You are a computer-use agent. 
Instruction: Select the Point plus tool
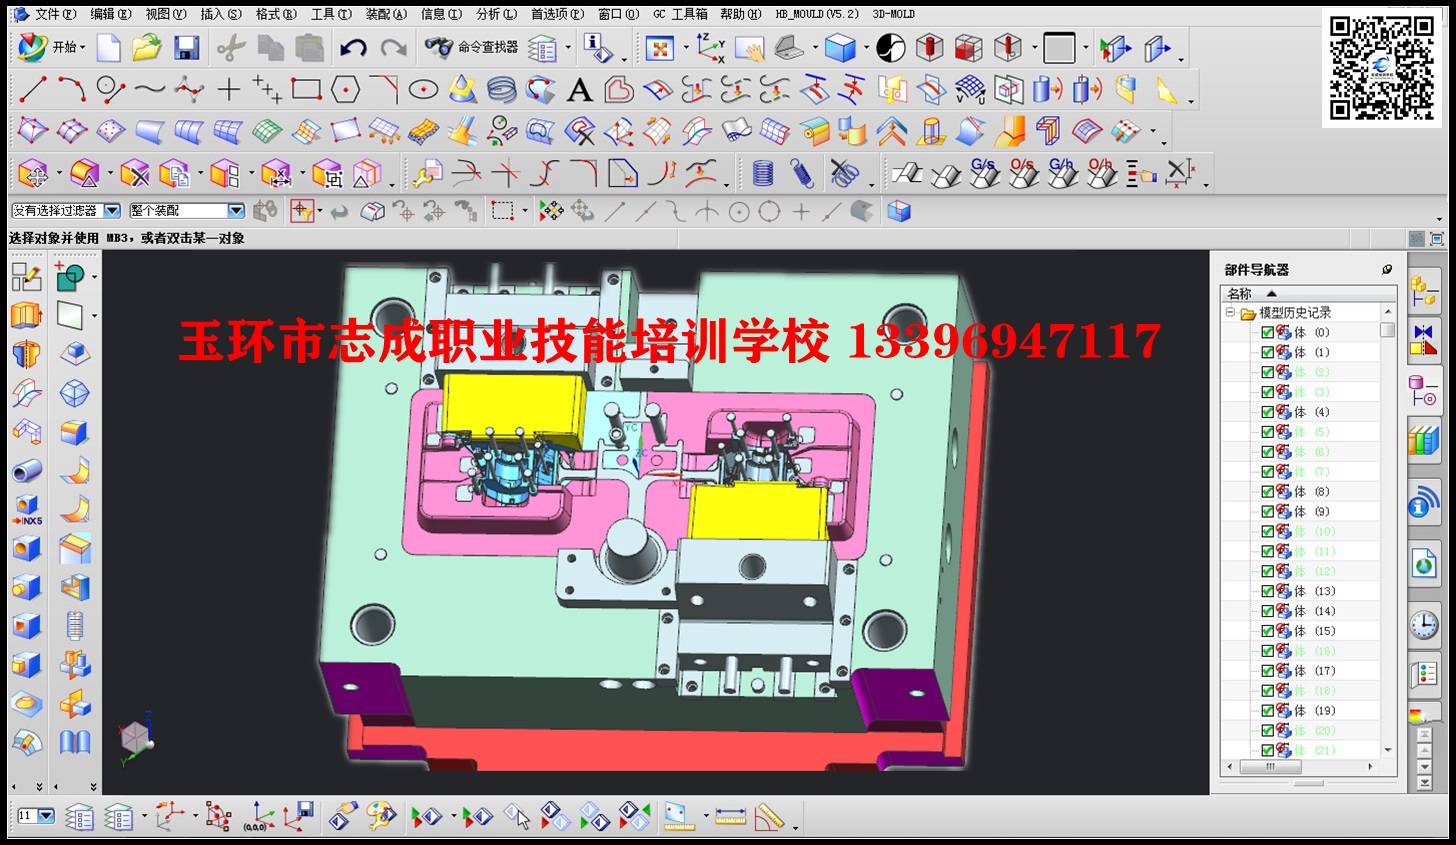[229, 89]
